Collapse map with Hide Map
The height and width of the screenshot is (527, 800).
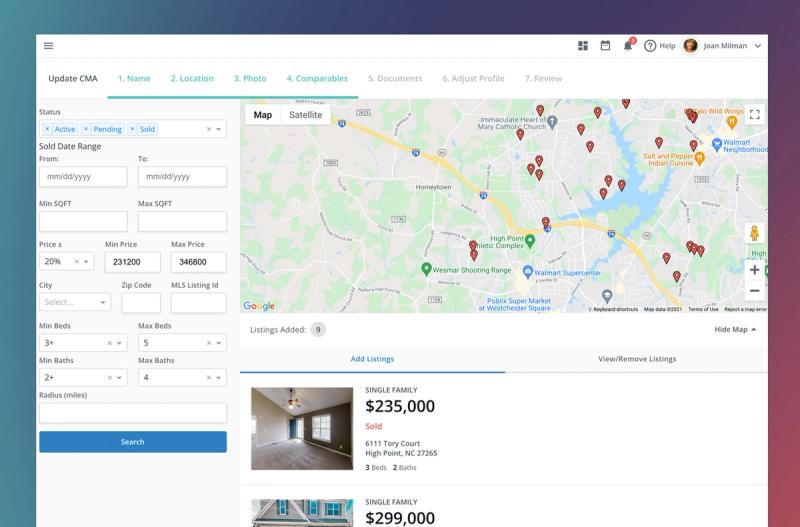(735, 330)
